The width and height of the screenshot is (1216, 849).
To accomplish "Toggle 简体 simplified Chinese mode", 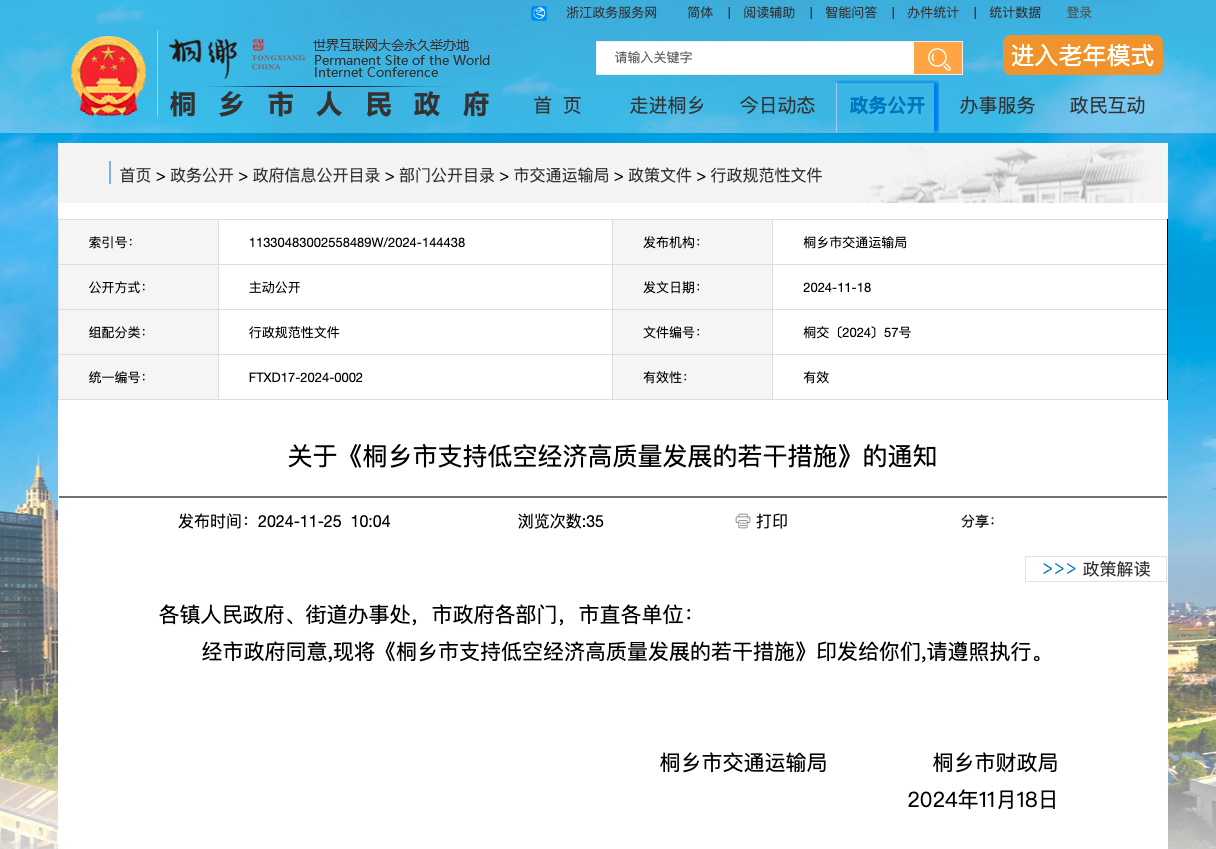I will click(x=699, y=13).
